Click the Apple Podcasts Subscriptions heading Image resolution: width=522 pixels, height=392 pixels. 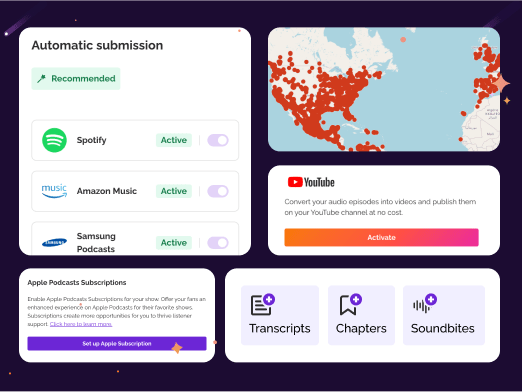tap(77, 283)
